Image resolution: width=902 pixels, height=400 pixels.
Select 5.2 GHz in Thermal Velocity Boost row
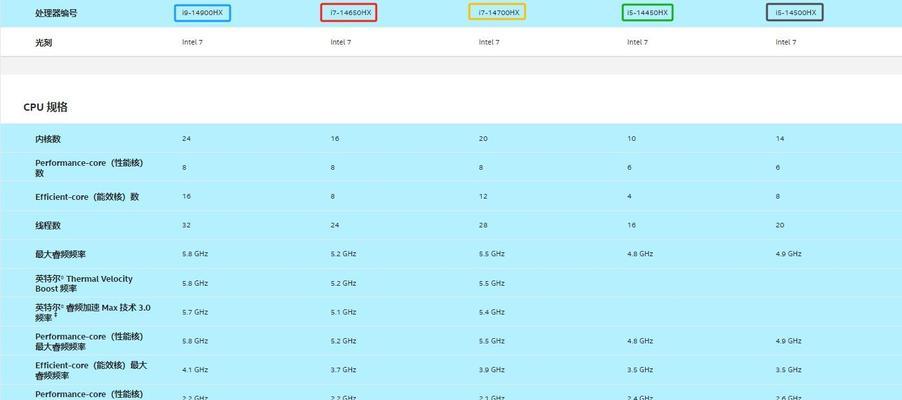coord(343,283)
